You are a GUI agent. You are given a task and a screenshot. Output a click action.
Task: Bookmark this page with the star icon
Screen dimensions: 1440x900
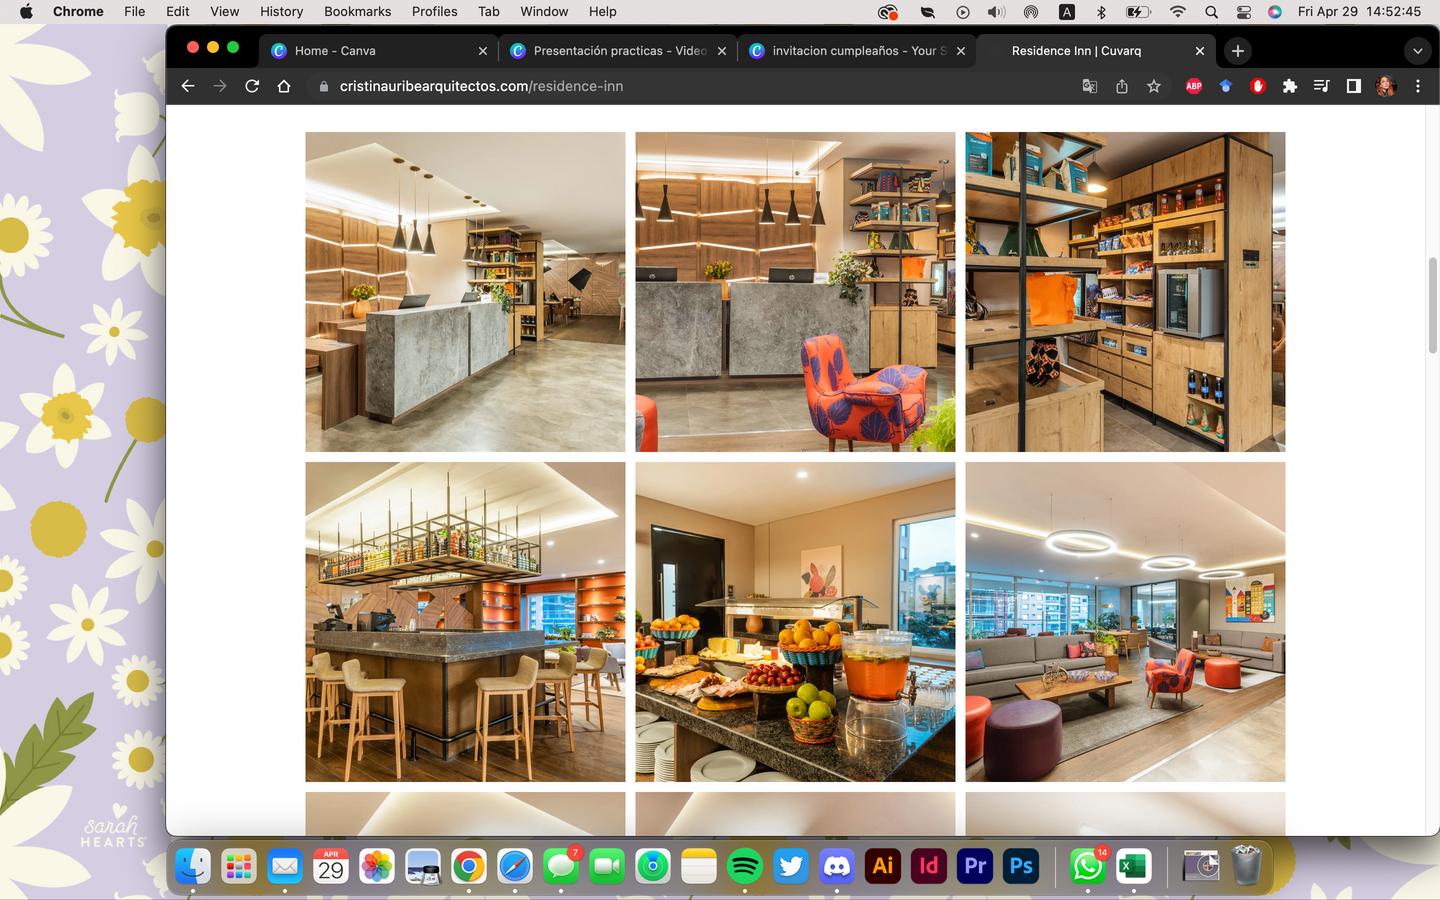pos(1154,86)
